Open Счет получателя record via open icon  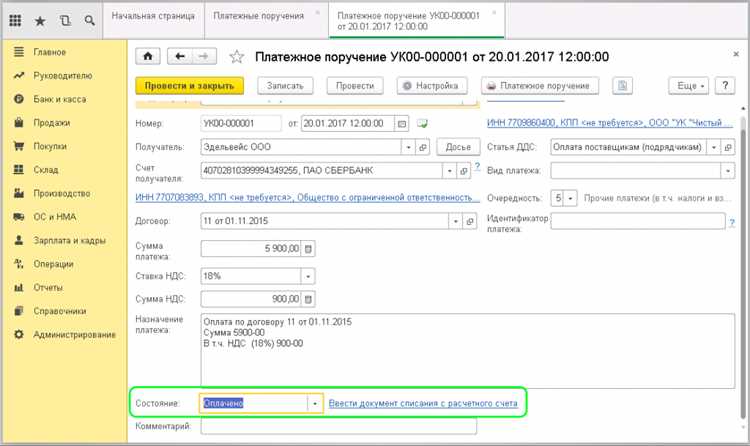pos(463,170)
